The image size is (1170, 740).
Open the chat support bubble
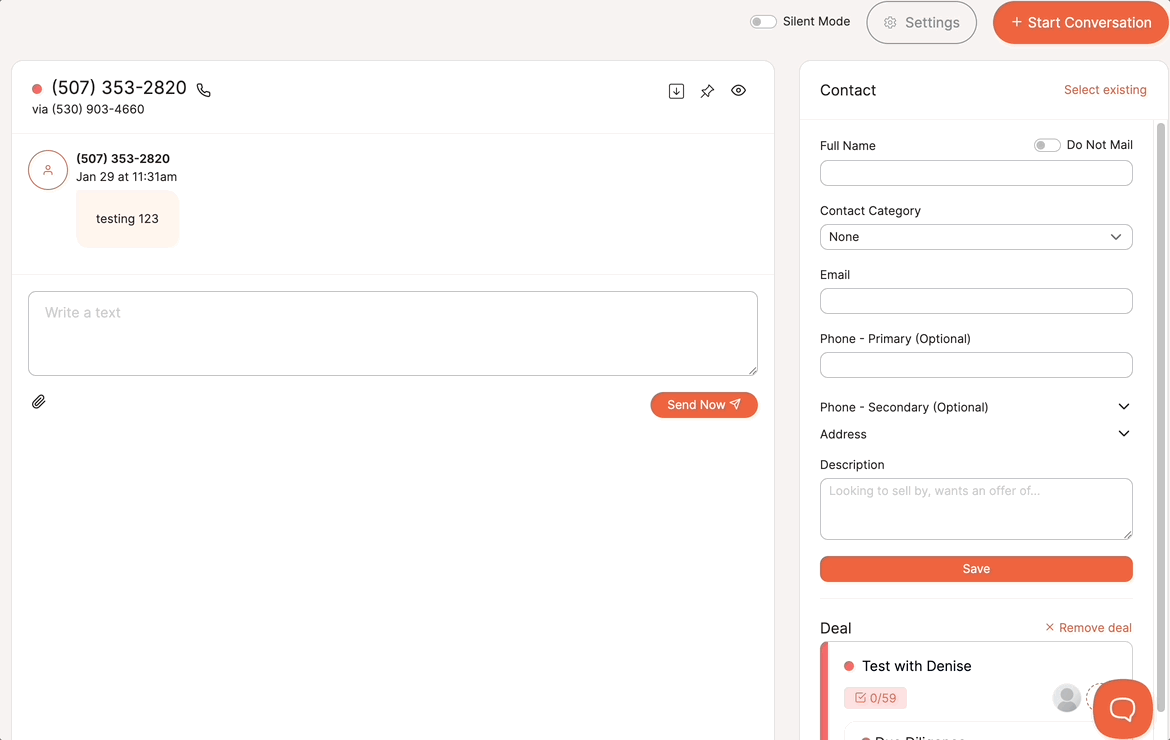(x=1122, y=709)
